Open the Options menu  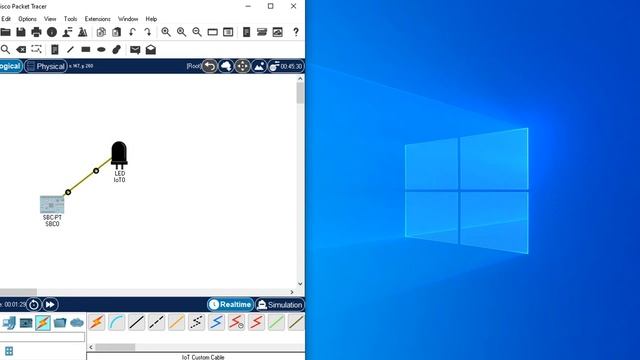27,19
